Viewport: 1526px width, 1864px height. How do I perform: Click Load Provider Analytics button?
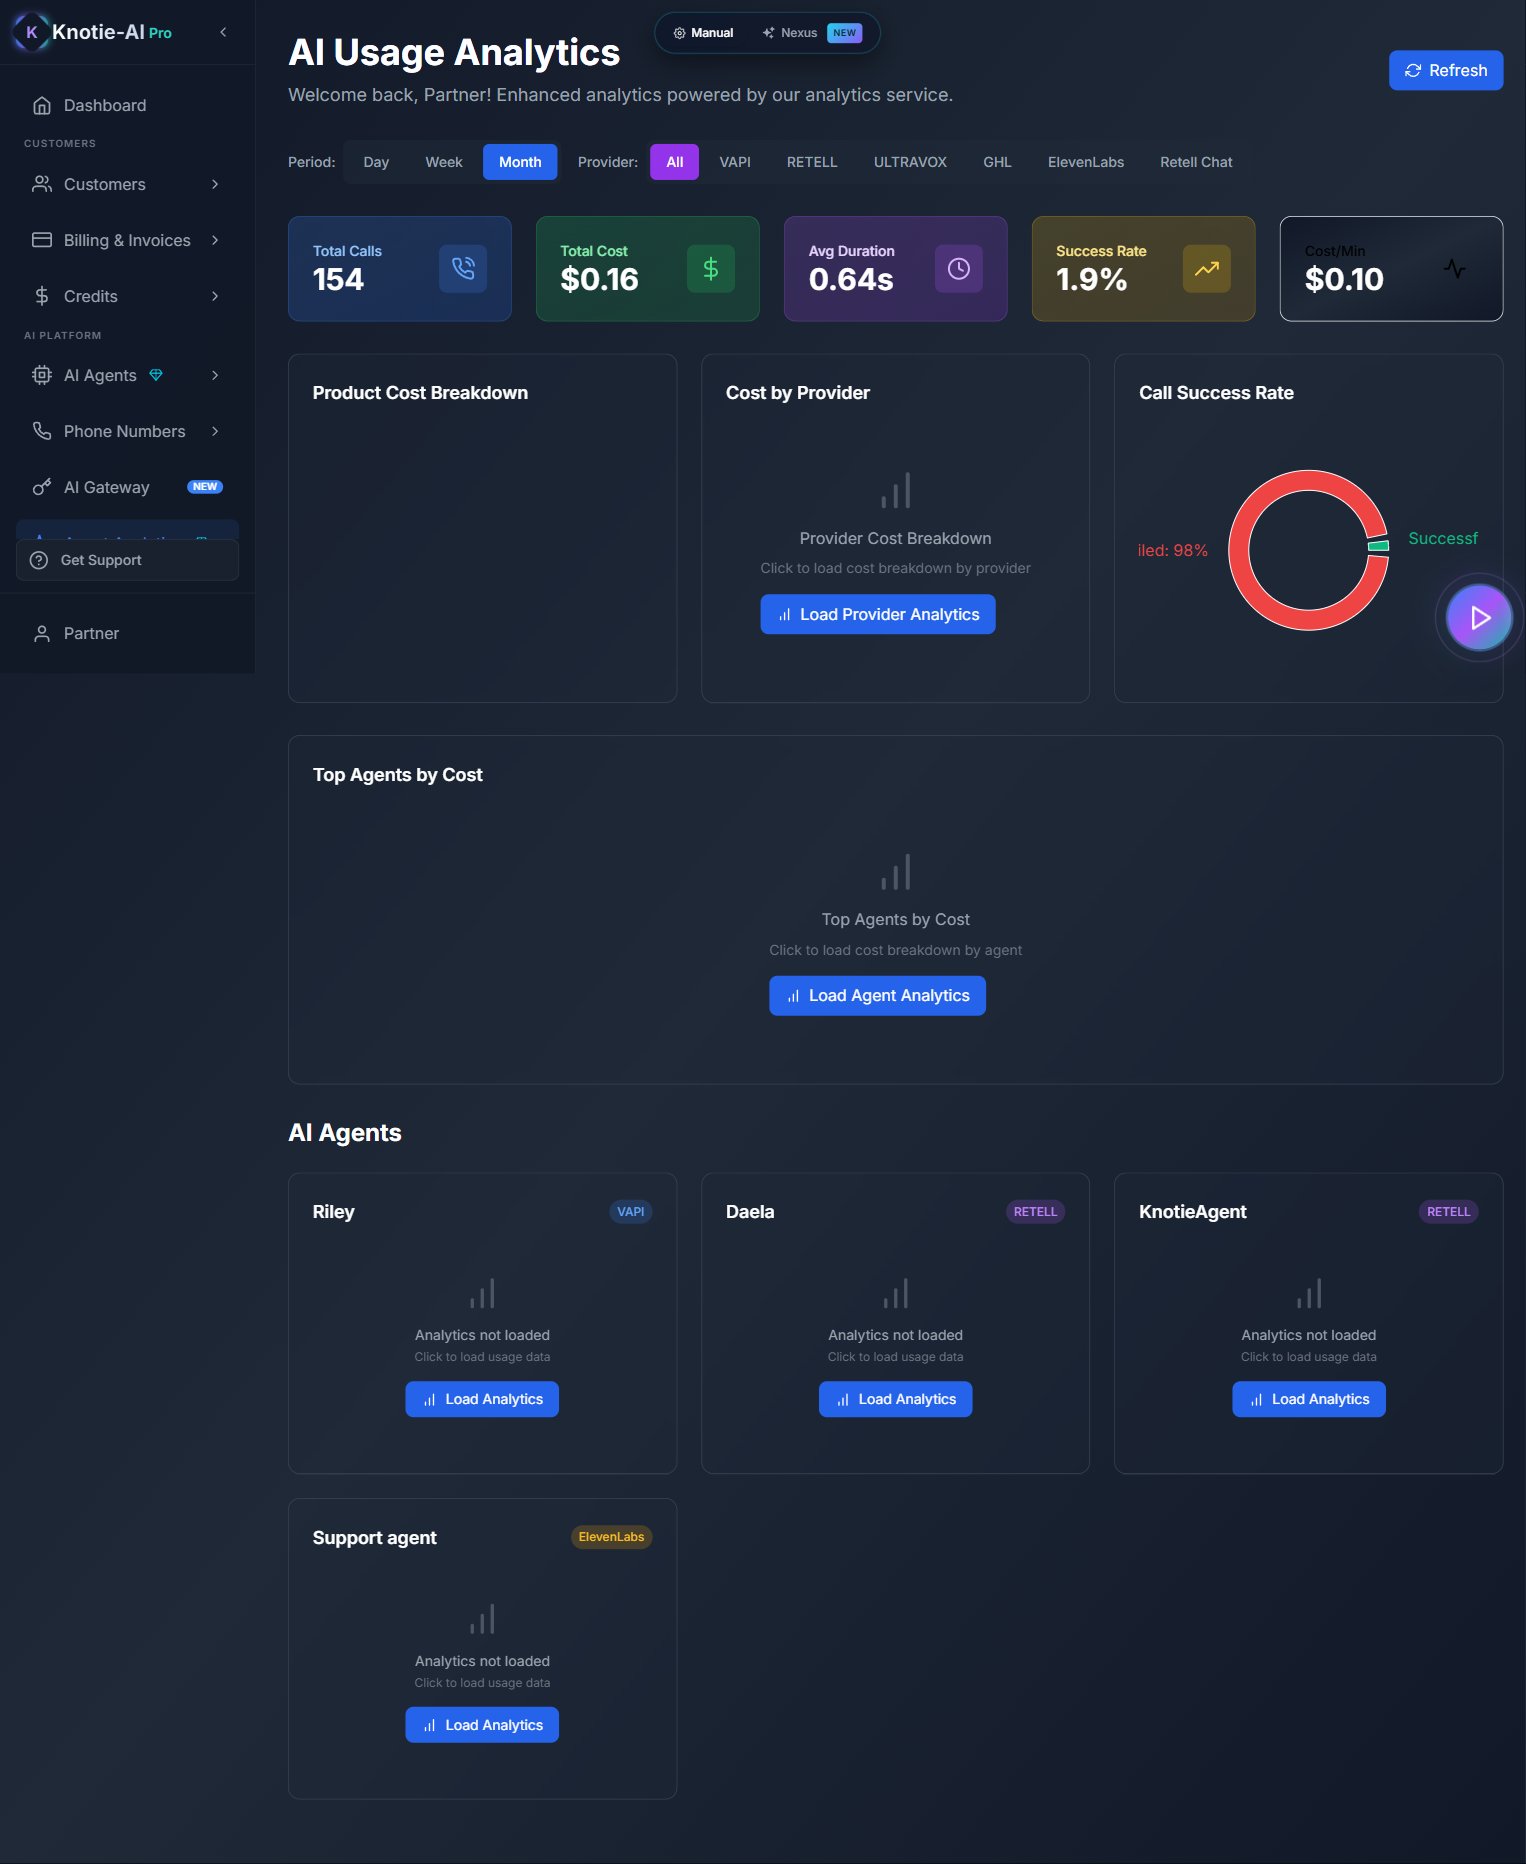coord(877,614)
